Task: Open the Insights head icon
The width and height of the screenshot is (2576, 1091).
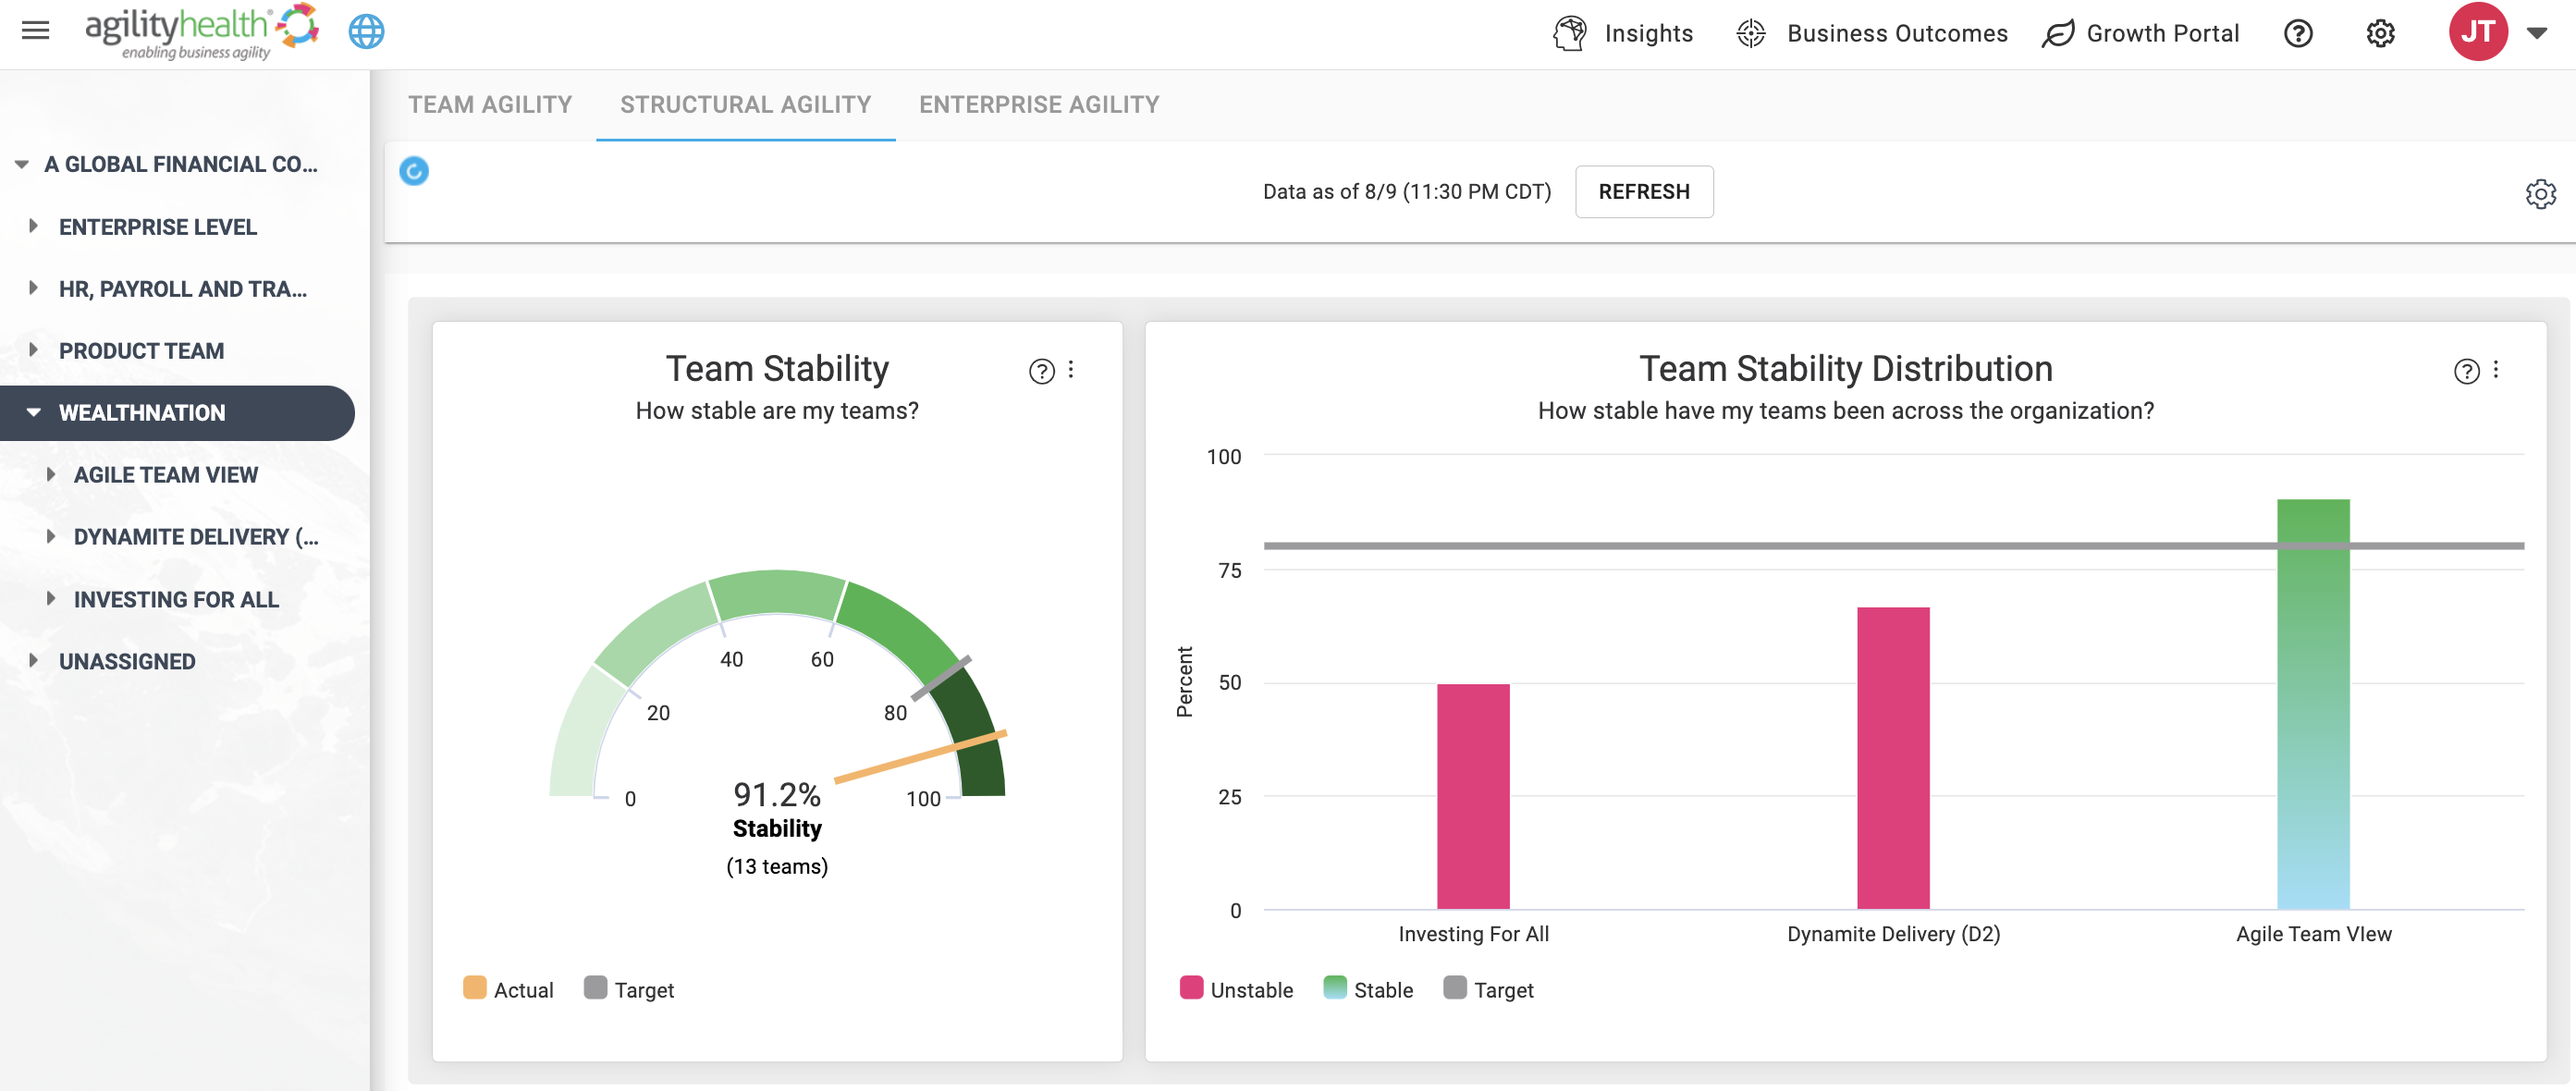Action: [1569, 33]
